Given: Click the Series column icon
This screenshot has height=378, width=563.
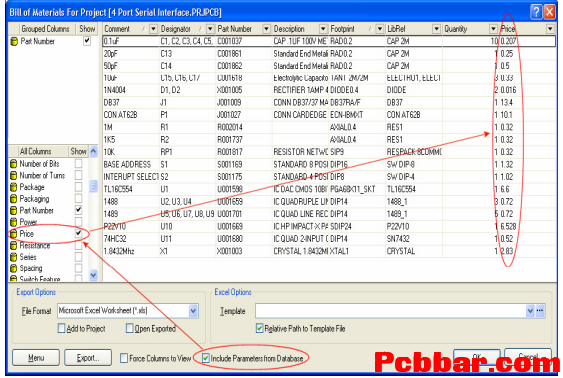Looking at the screenshot, I should pyautogui.click(x=14, y=257).
